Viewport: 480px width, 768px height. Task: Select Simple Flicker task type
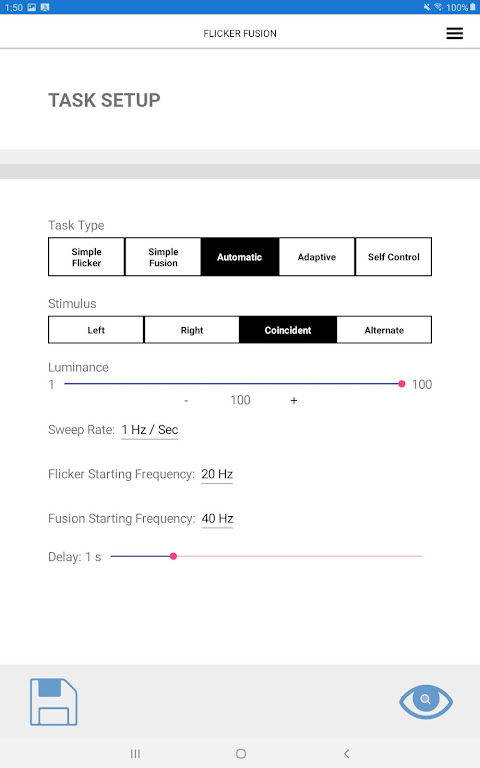[87, 257]
